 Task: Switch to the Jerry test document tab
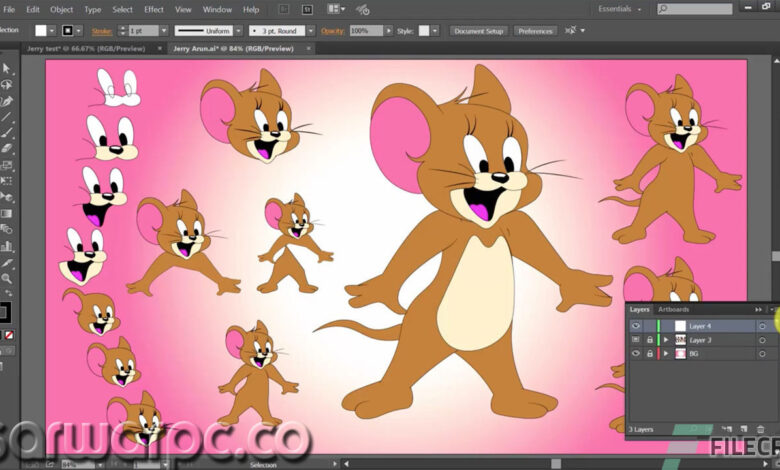86,48
